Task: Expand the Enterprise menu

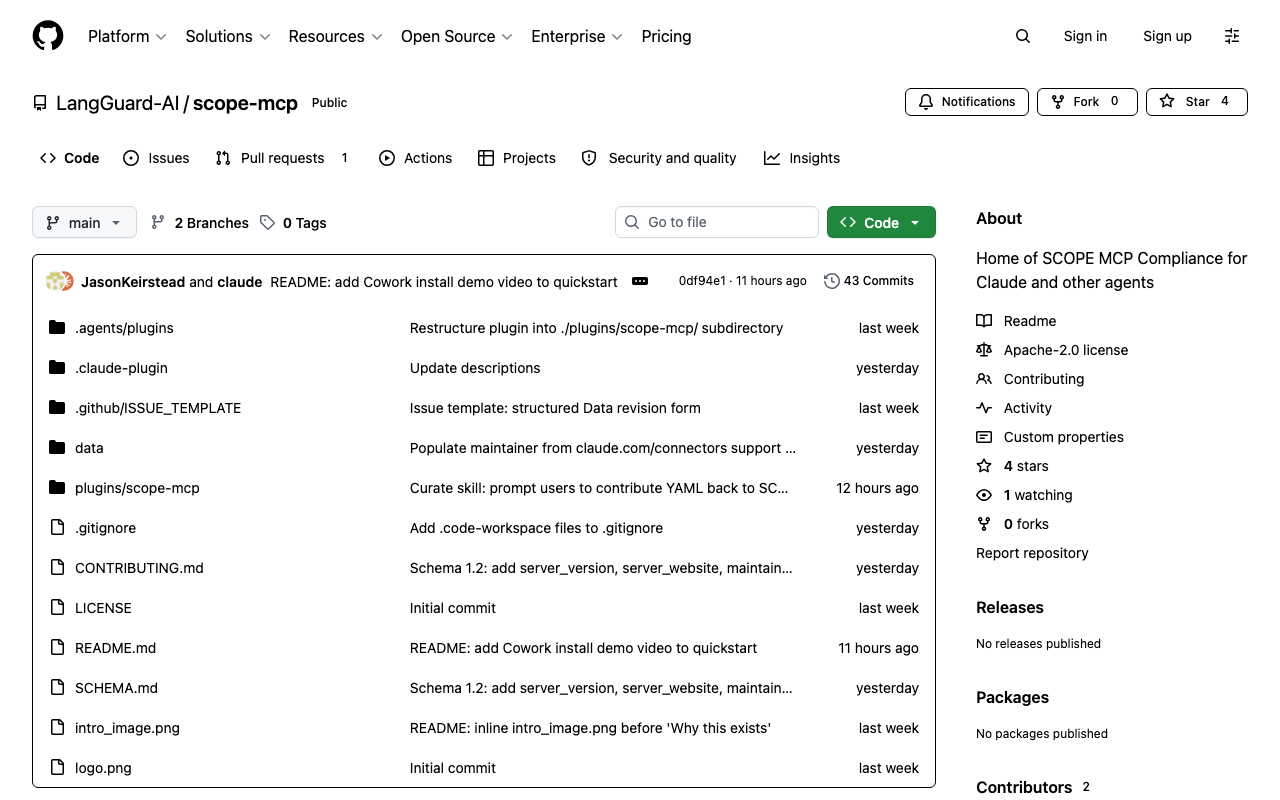Action: coord(577,36)
